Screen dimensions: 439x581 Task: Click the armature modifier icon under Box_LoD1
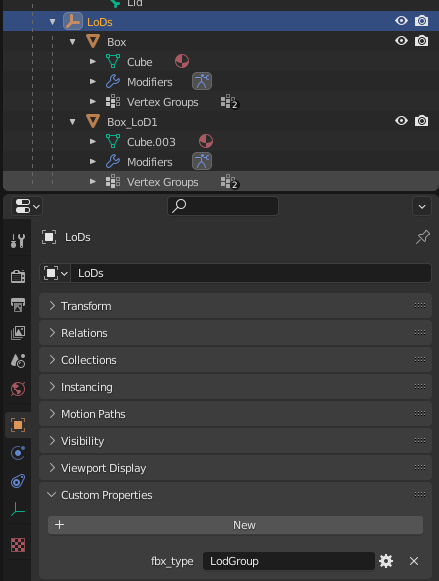pos(202,161)
